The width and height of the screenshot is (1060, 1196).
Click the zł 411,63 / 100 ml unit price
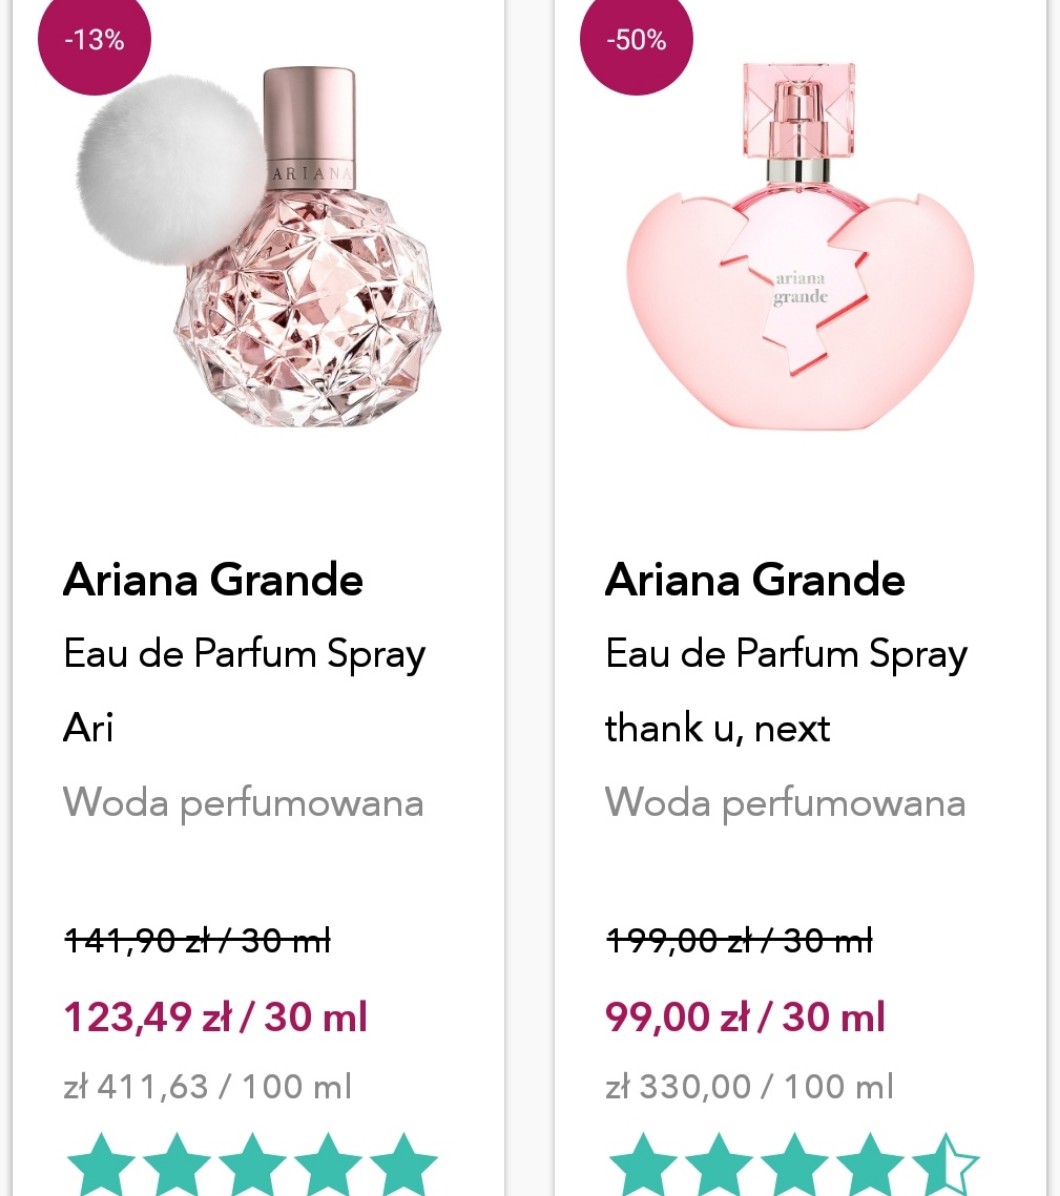click(x=207, y=1086)
